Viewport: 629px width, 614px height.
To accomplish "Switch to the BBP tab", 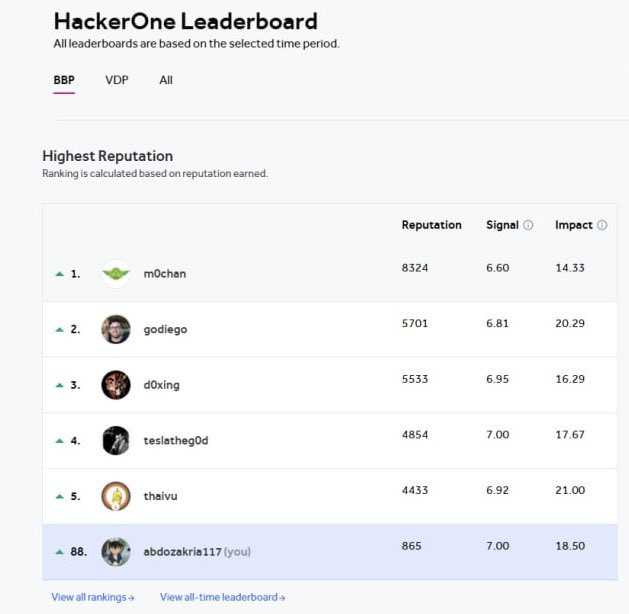I will click(64, 80).
